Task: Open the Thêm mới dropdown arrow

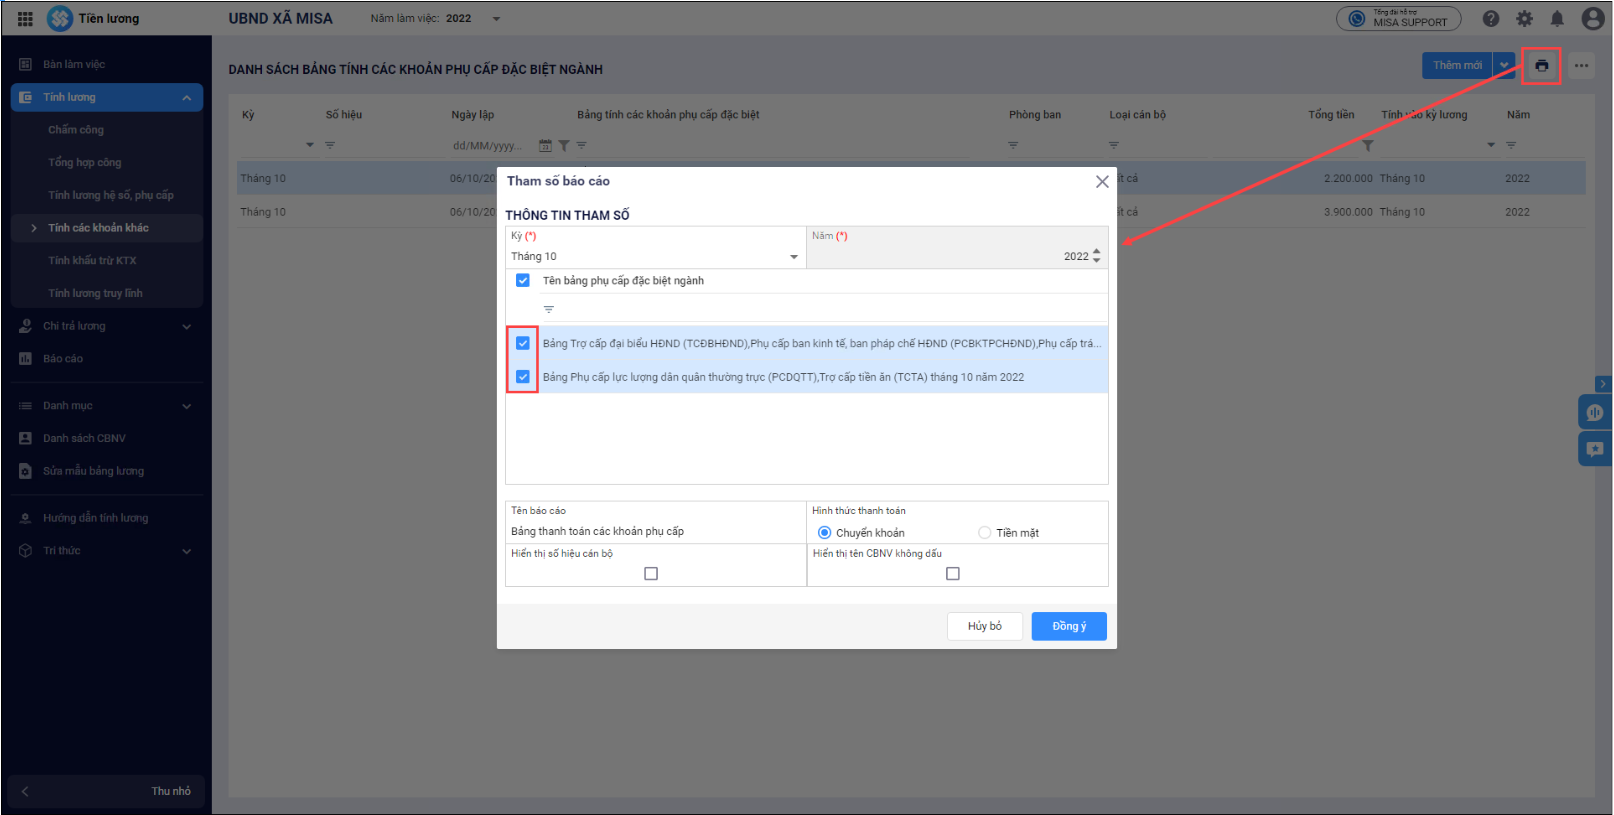Action: (1504, 66)
